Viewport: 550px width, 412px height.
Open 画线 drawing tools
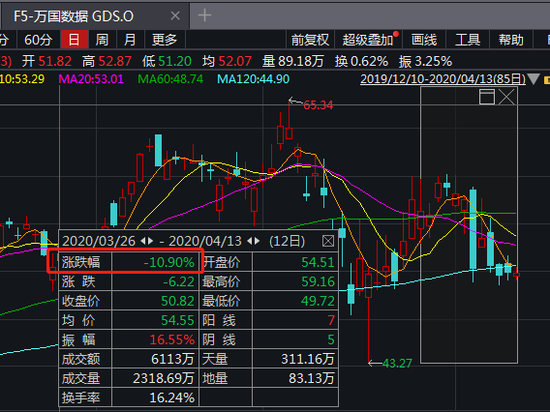coord(424,40)
